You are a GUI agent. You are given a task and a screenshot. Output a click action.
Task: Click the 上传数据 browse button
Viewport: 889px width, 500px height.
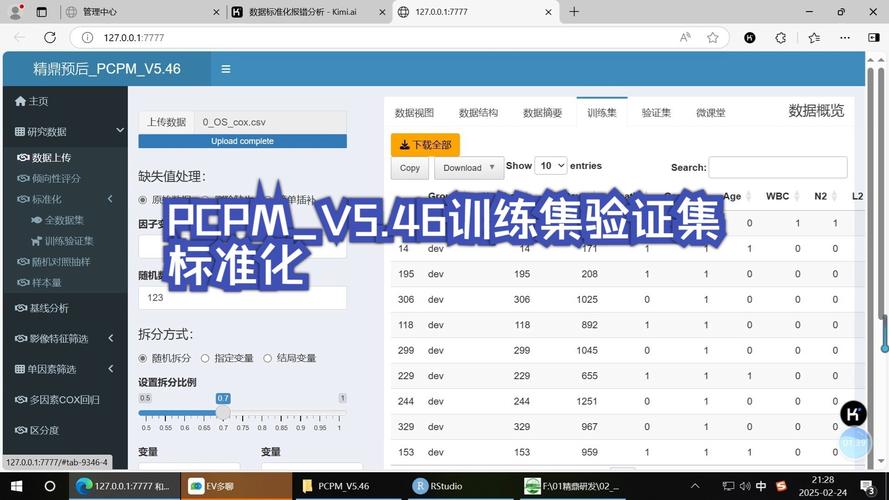167,122
